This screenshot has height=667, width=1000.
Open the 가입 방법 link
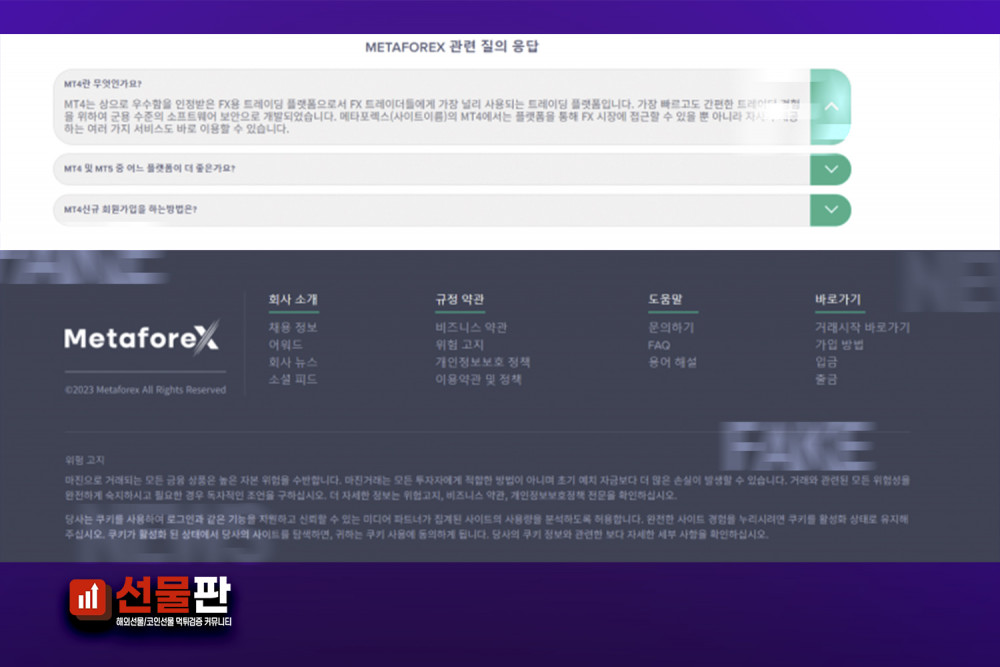pos(839,345)
